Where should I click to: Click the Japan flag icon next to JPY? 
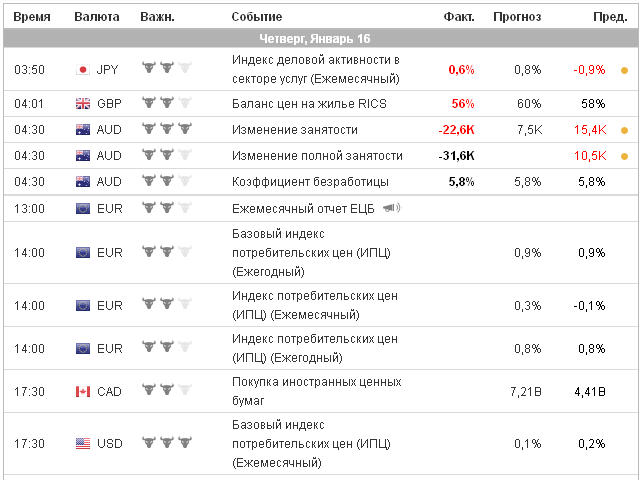coord(83,70)
